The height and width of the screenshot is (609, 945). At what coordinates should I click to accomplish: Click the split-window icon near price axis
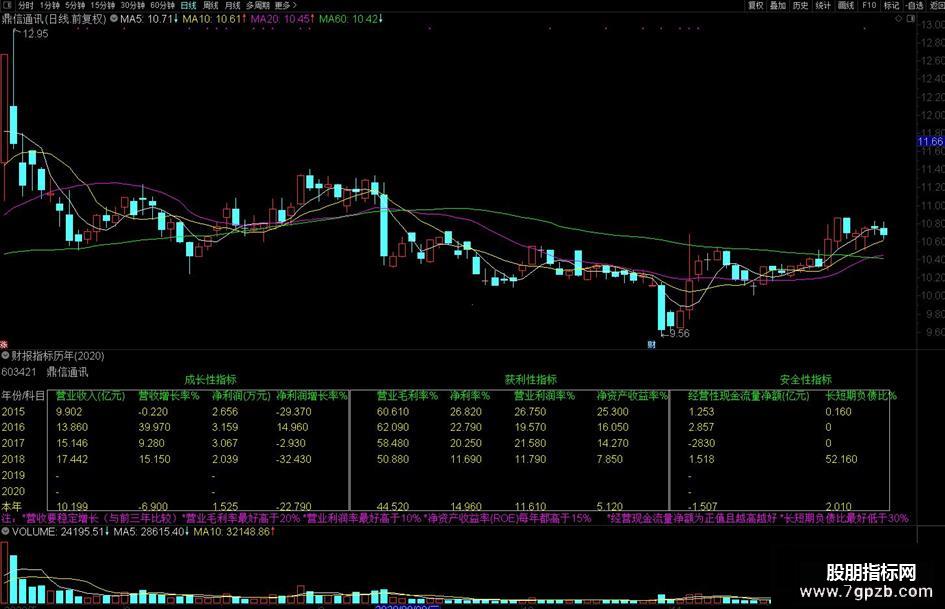click(911, 19)
